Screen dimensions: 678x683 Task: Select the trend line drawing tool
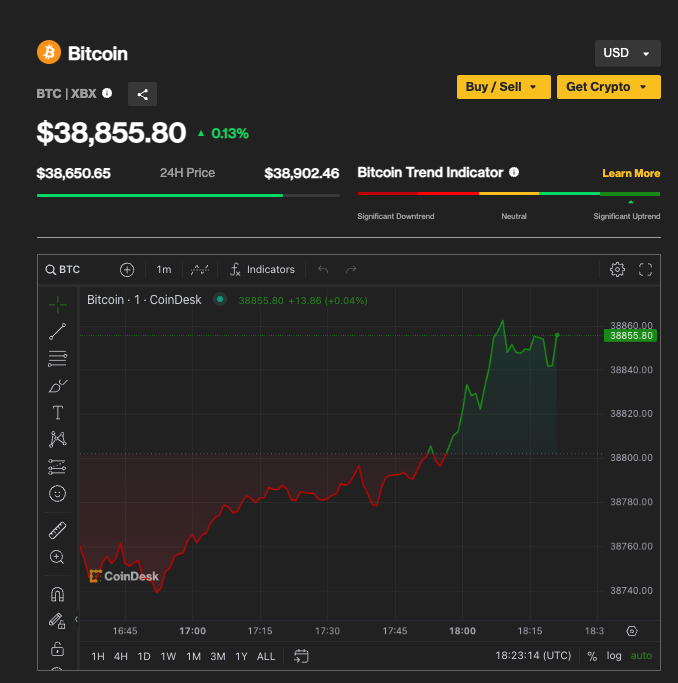(57, 331)
